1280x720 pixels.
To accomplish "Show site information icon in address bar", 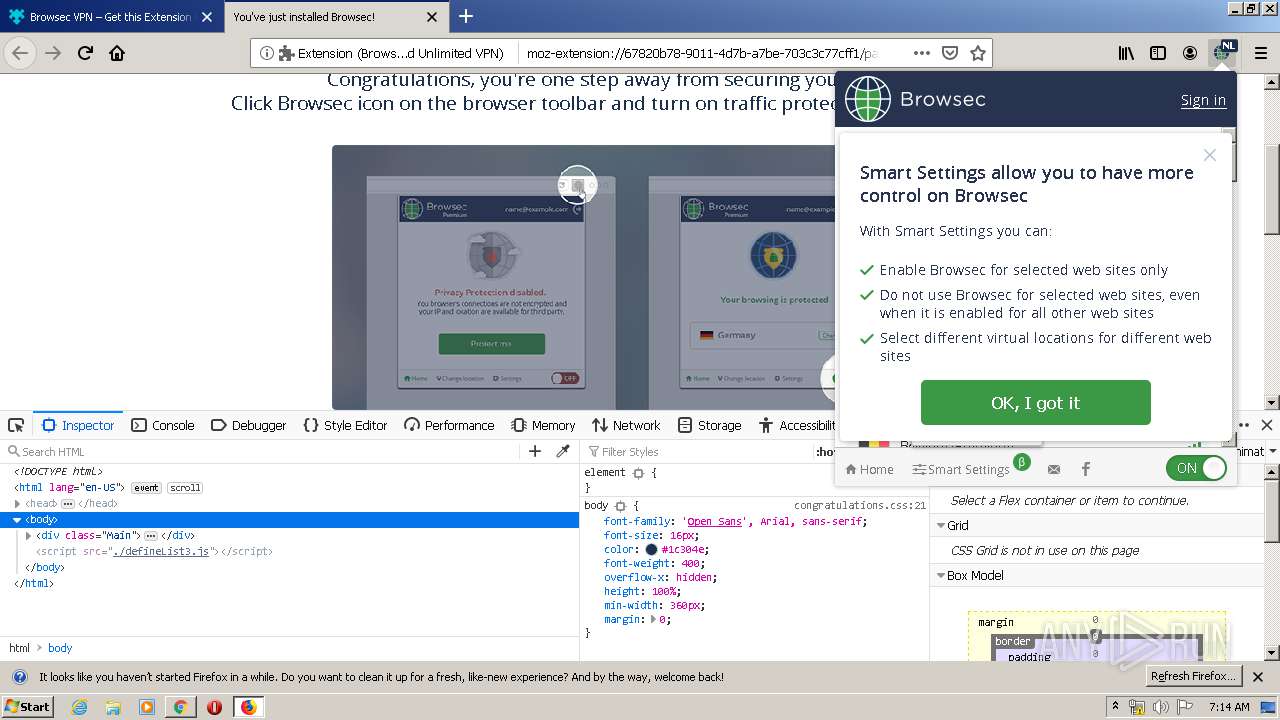I will (x=266, y=53).
